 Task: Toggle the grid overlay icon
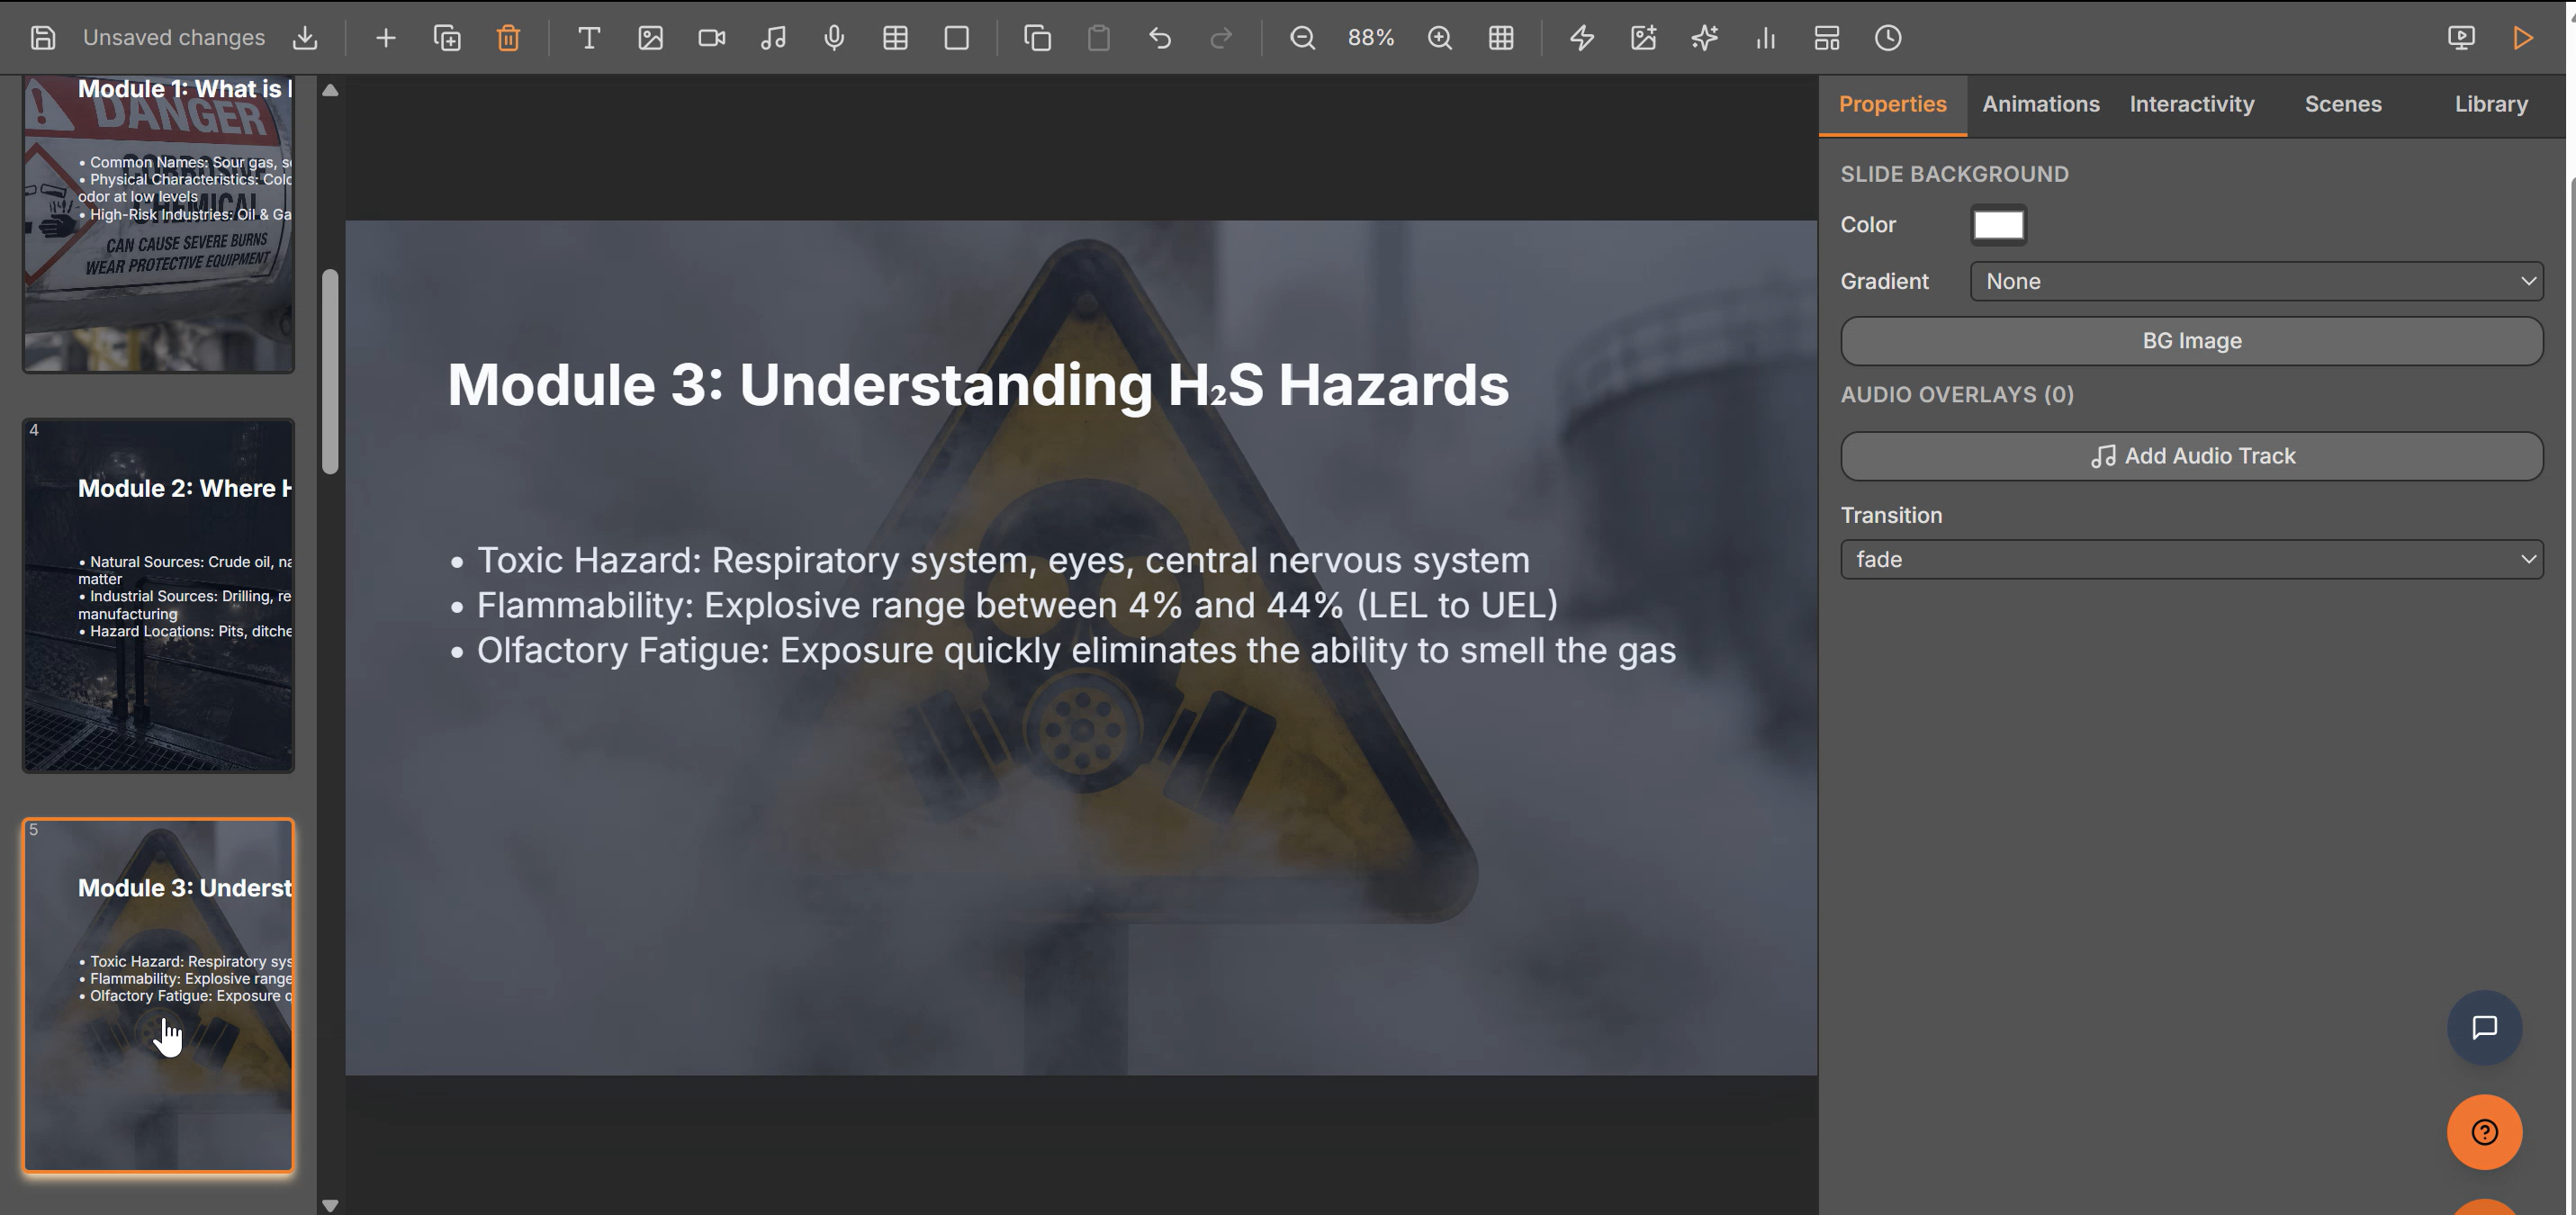[1501, 38]
